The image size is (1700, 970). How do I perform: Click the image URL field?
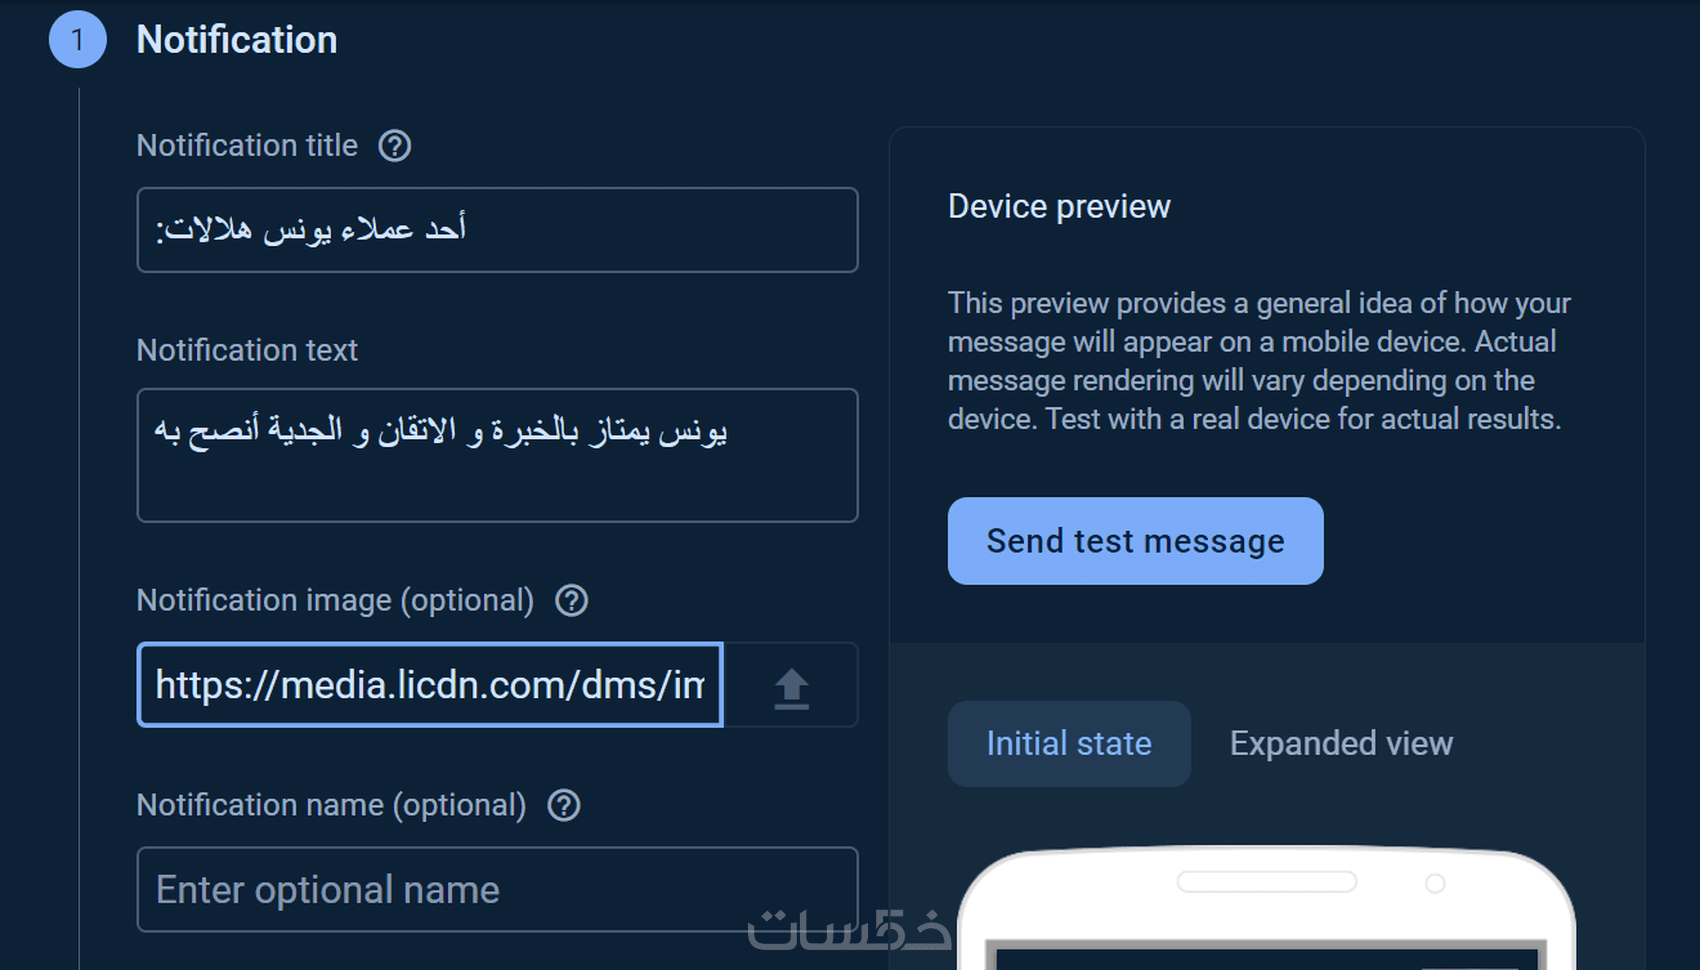tap(430, 685)
